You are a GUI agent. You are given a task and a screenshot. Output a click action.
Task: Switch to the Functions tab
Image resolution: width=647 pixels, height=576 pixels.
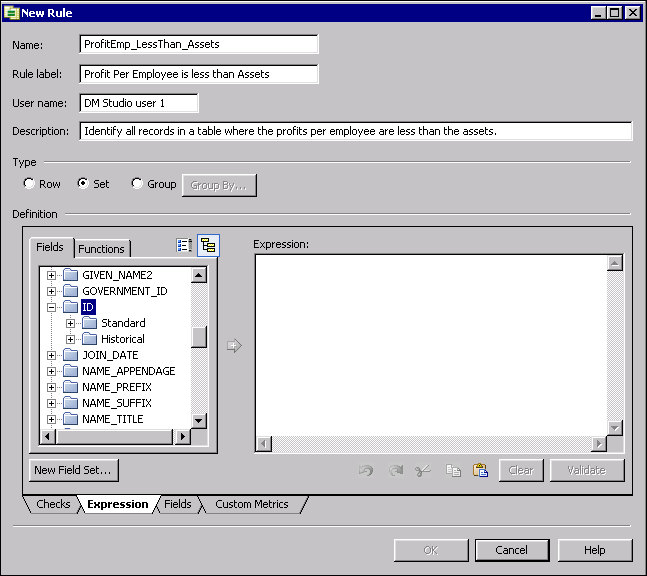pyautogui.click(x=101, y=249)
